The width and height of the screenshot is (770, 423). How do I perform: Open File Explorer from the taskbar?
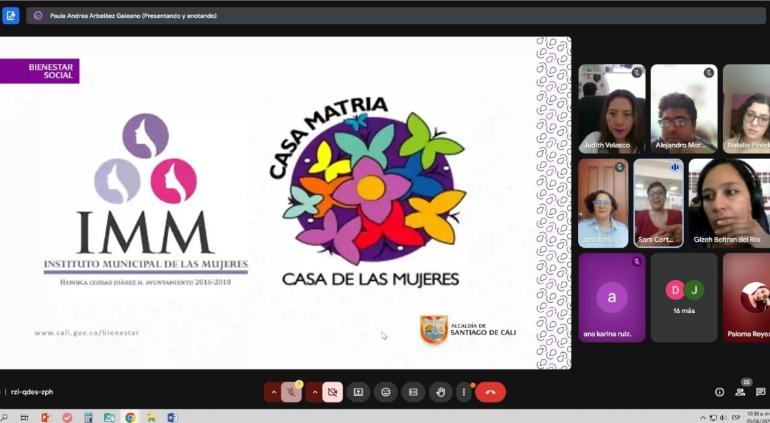tap(151, 417)
